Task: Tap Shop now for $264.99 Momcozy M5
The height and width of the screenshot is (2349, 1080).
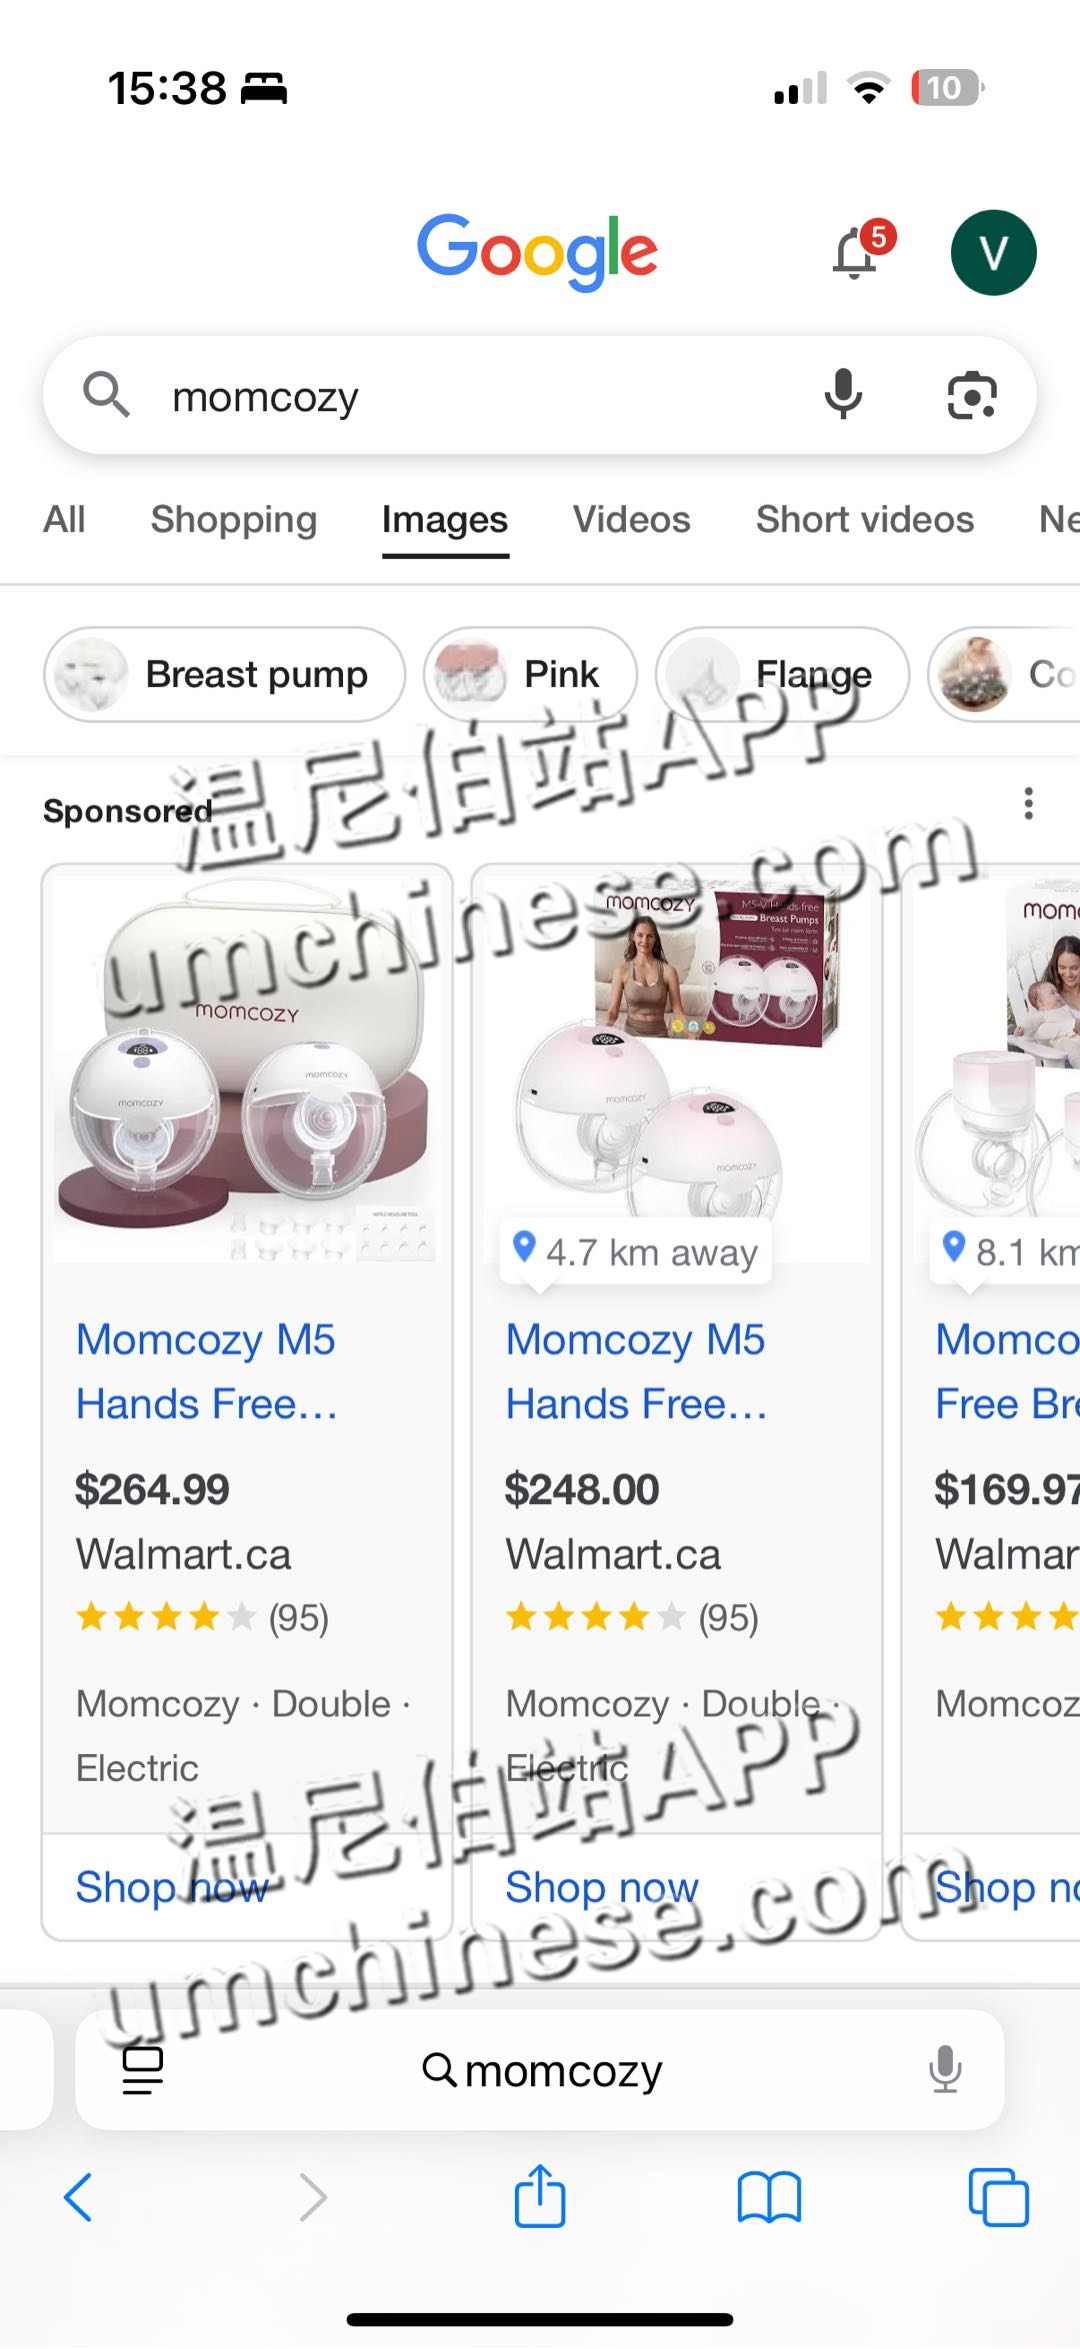Action: coord(172,1887)
